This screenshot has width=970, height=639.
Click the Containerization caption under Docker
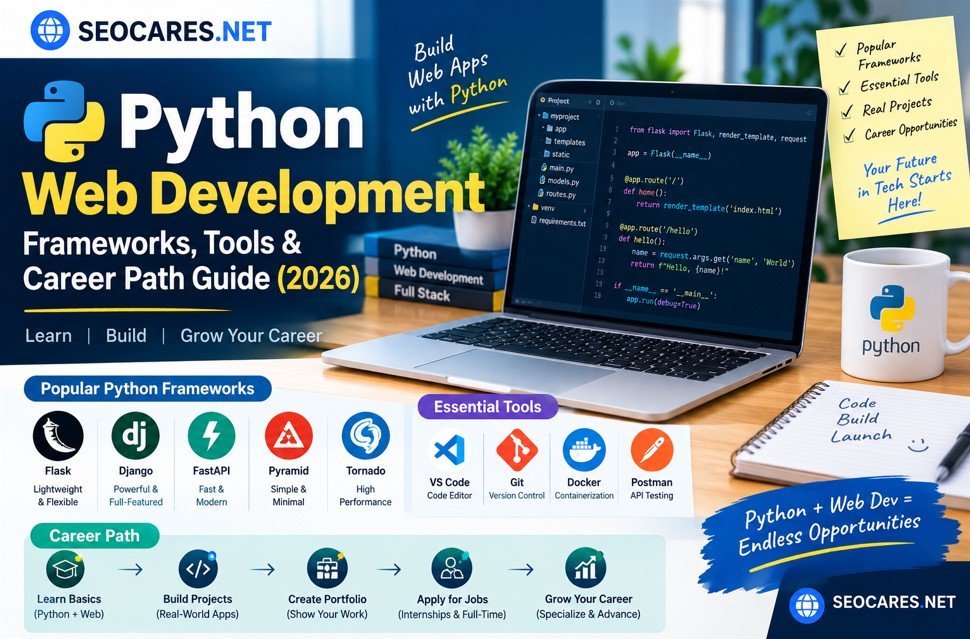coord(584,495)
